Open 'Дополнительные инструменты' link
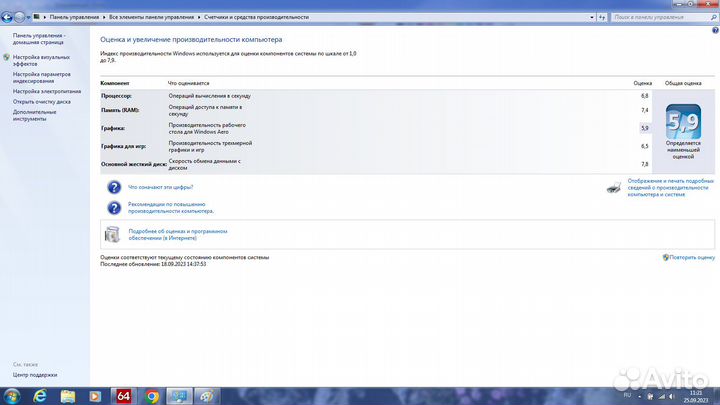Image resolution: width=720 pixels, height=405 pixels. [x=34, y=115]
